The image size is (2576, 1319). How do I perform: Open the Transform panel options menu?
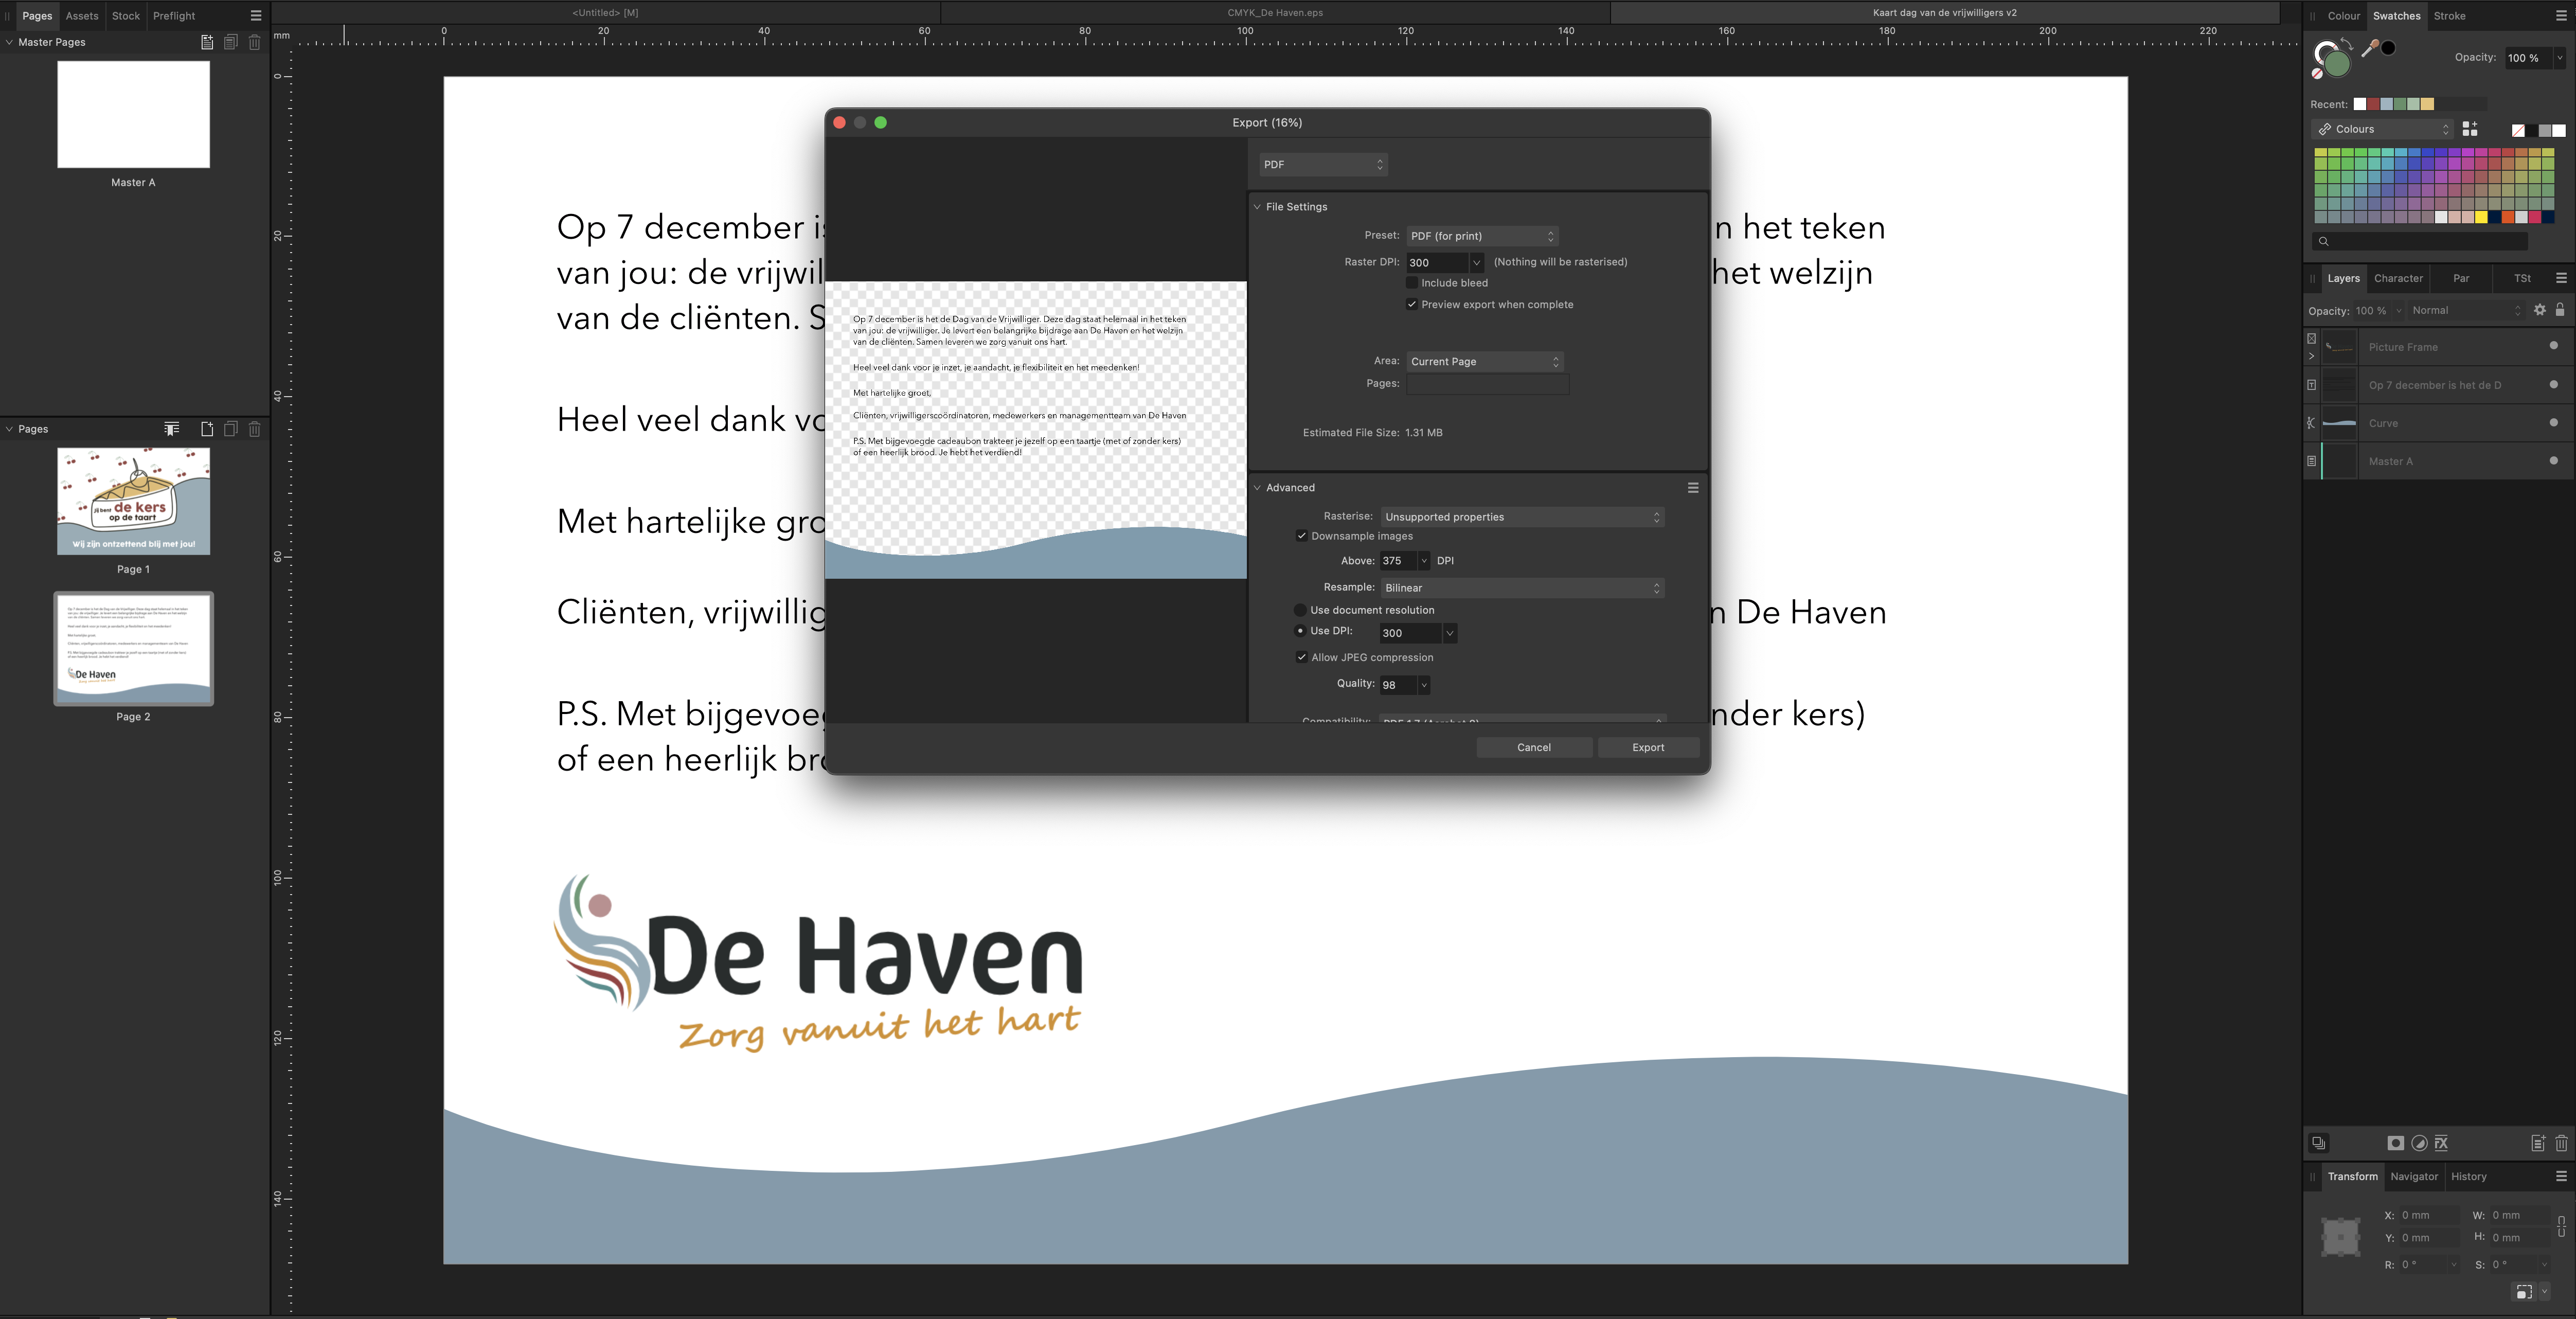click(x=2561, y=1176)
